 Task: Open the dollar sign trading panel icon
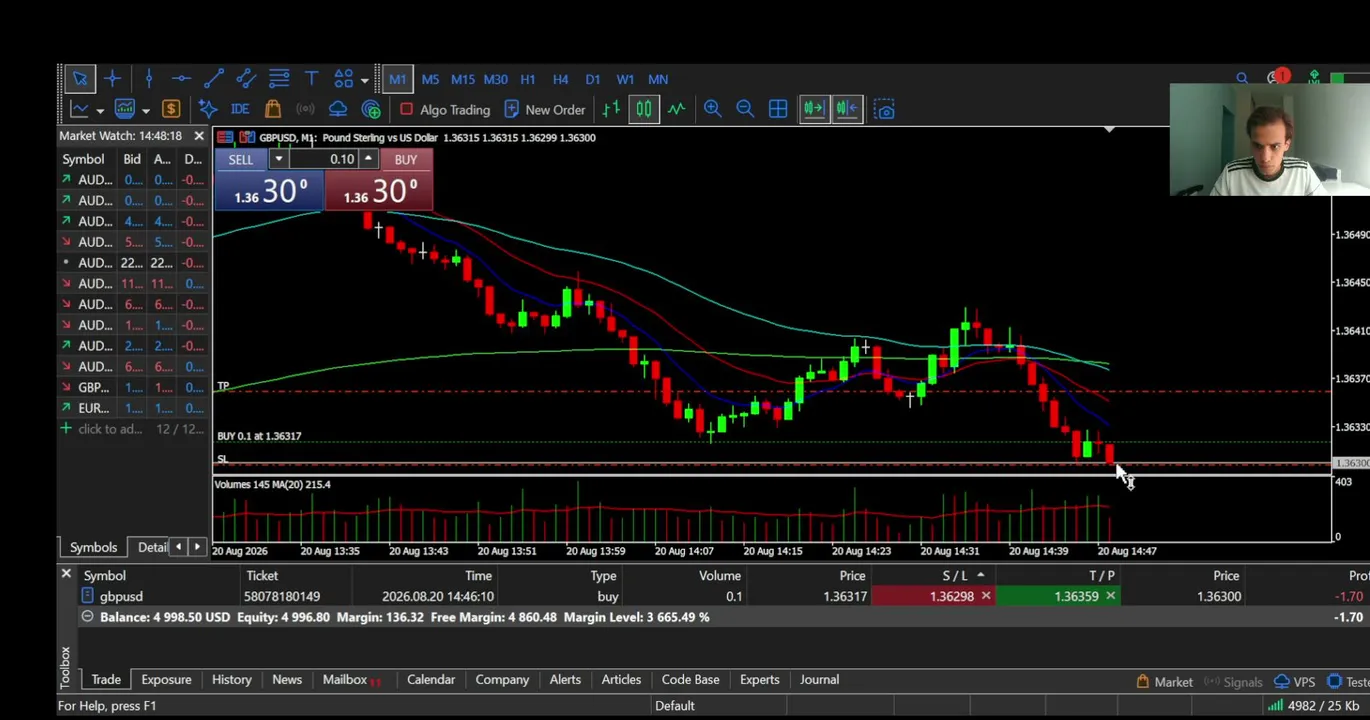click(171, 110)
